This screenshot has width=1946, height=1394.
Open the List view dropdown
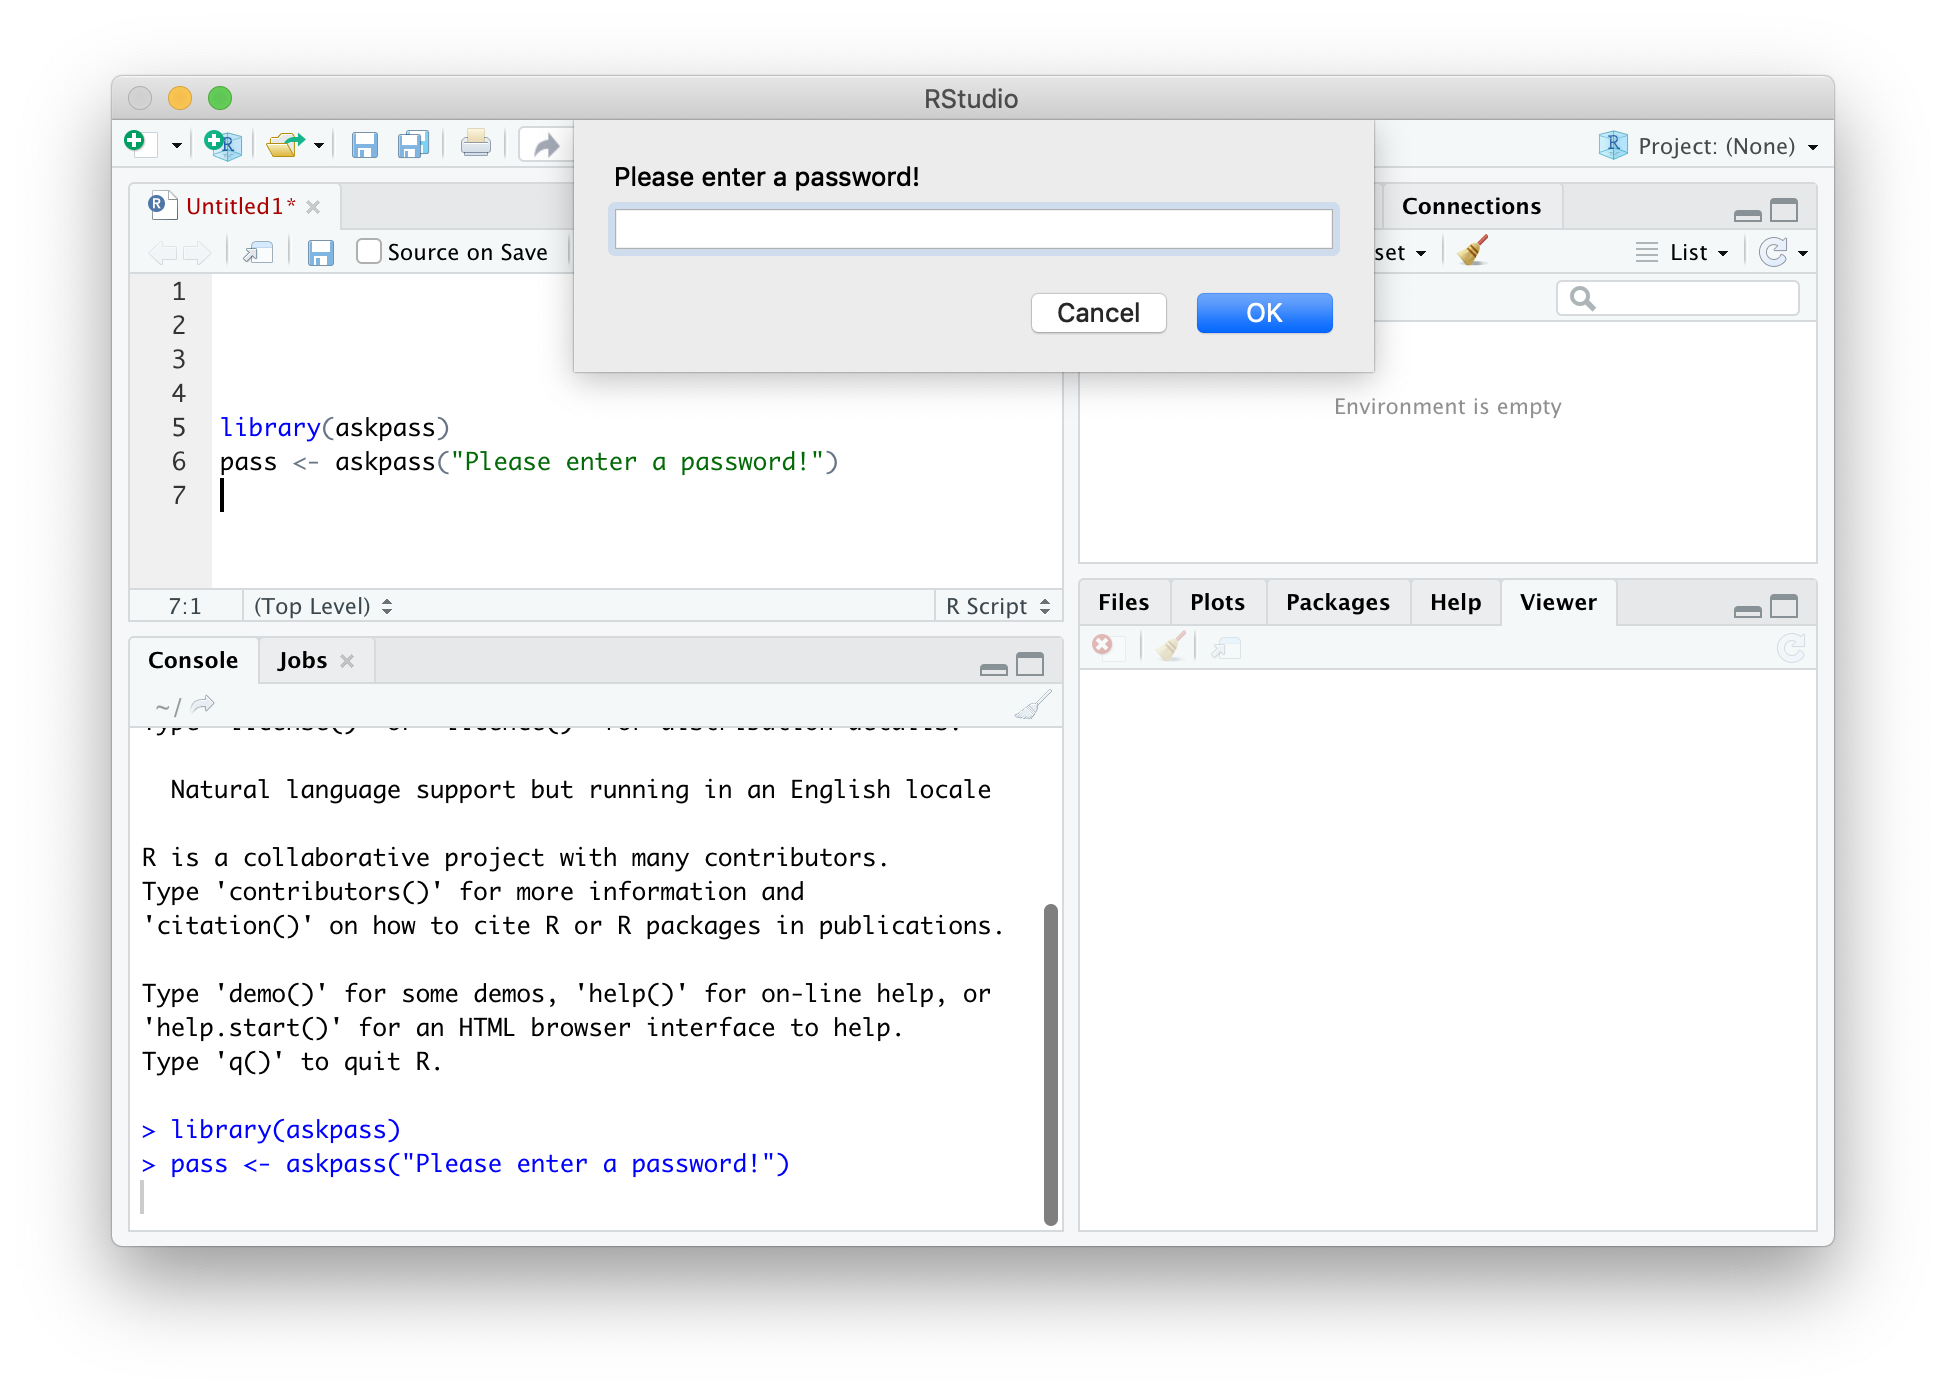pyautogui.click(x=1682, y=252)
